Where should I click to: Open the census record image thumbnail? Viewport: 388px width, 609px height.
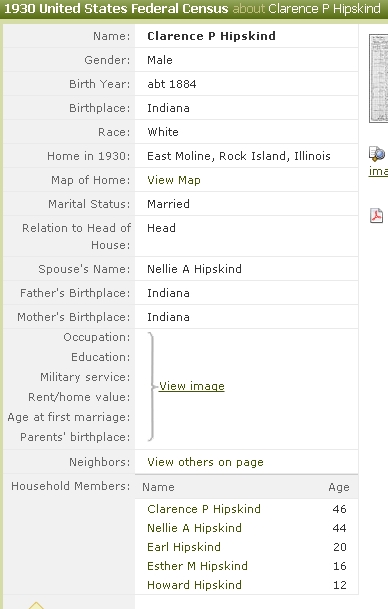tap(379, 78)
